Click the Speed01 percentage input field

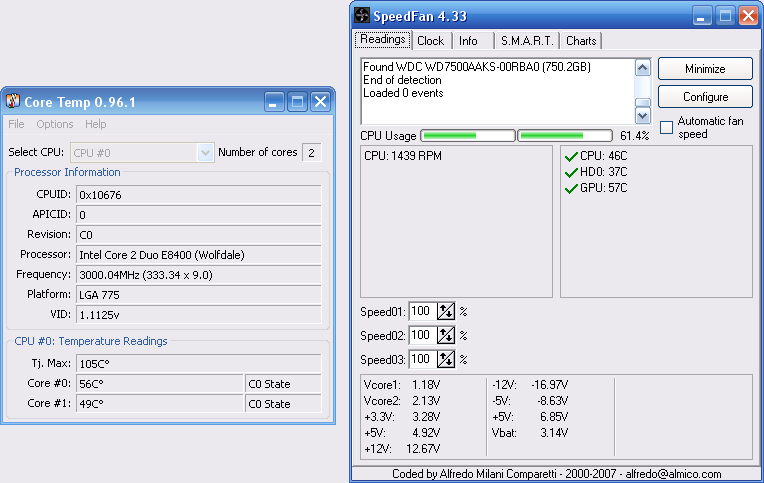pyautogui.click(x=421, y=312)
